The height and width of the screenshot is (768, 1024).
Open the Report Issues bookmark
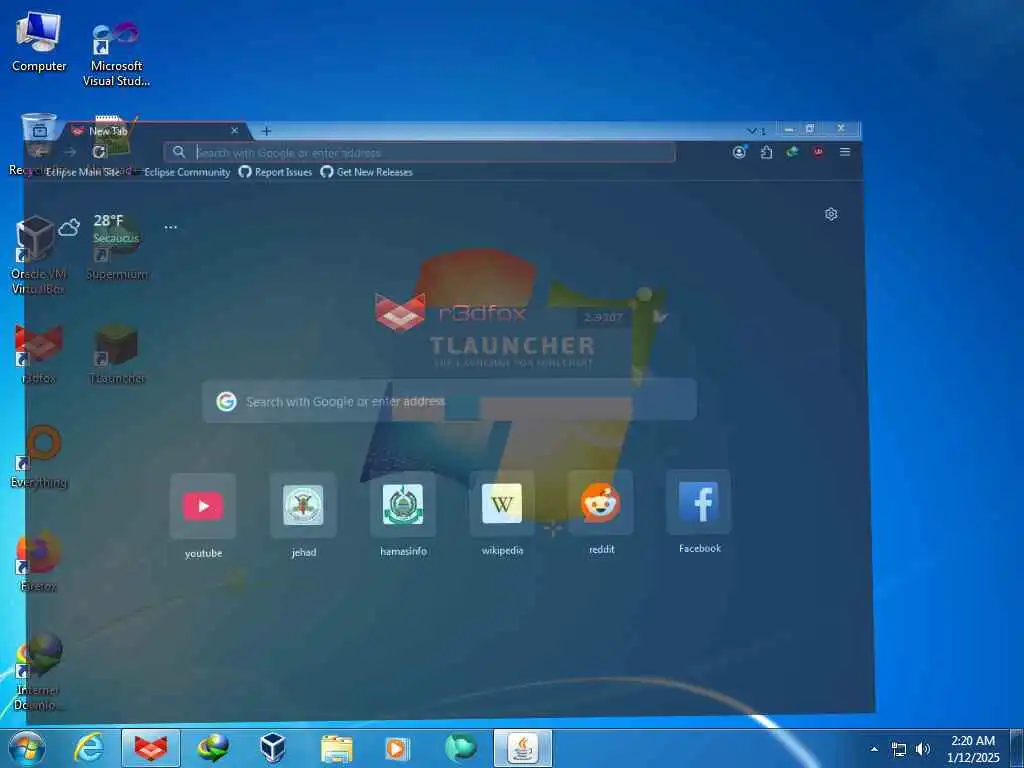click(276, 172)
